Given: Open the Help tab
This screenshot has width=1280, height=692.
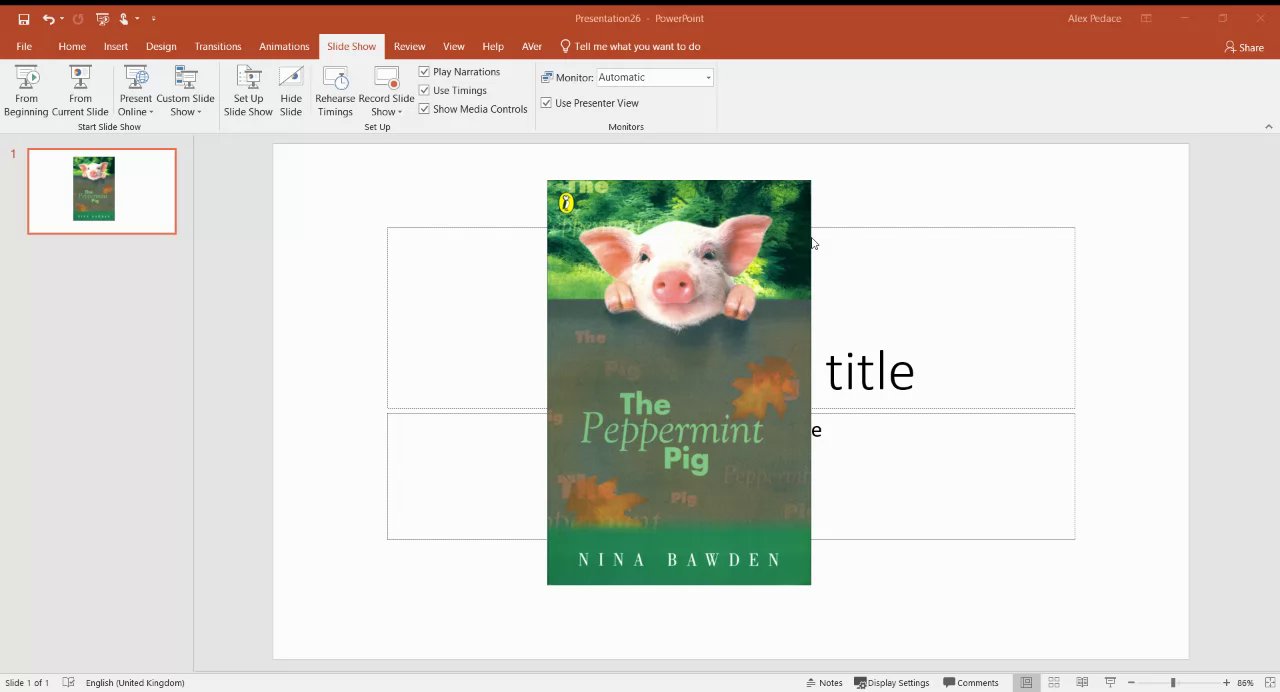Looking at the screenshot, I should coord(493,46).
